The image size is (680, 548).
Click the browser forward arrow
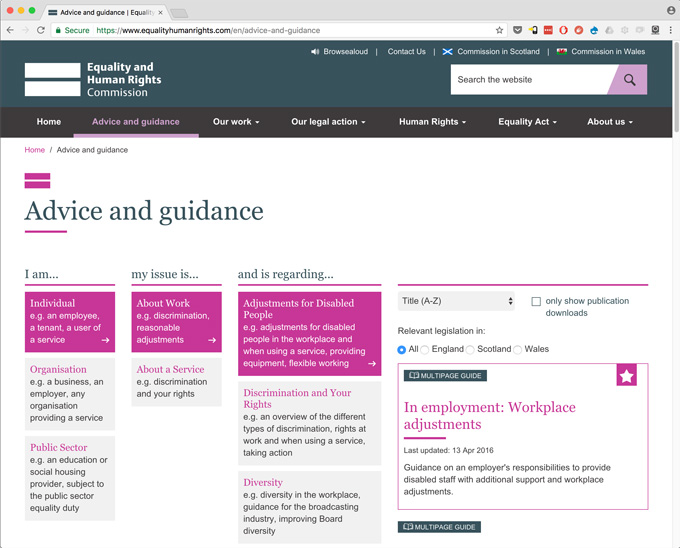[x=26, y=30]
